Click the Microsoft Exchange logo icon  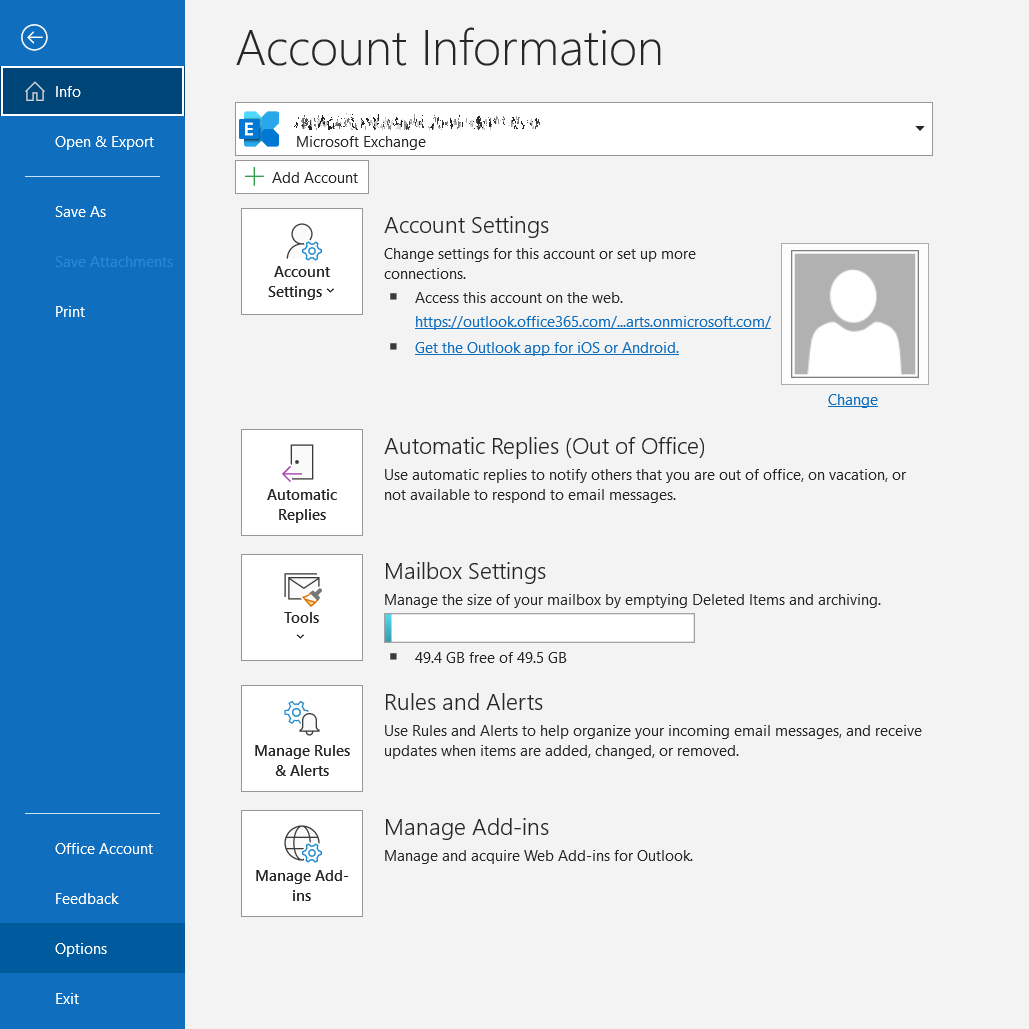click(x=260, y=129)
